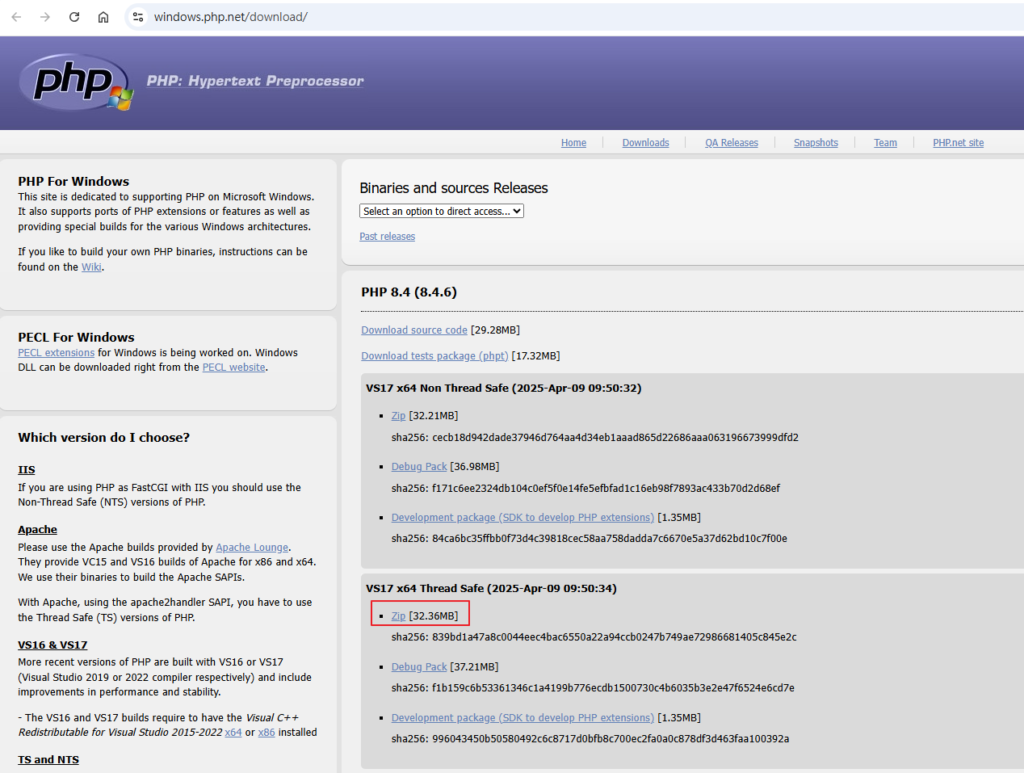The width and height of the screenshot is (1024, 773).
Task: Open the QA Releases navigation link
Action: 731,142
